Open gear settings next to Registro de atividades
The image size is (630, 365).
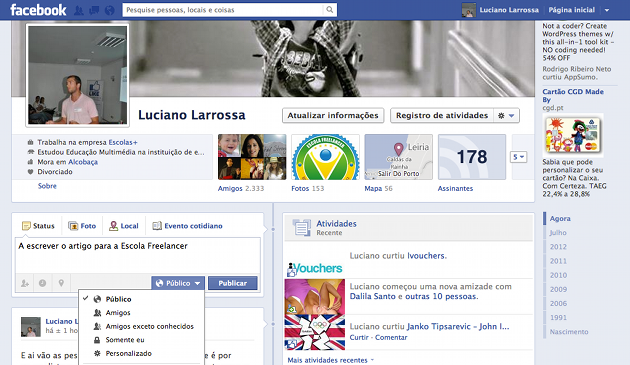(x=506, y=115)
